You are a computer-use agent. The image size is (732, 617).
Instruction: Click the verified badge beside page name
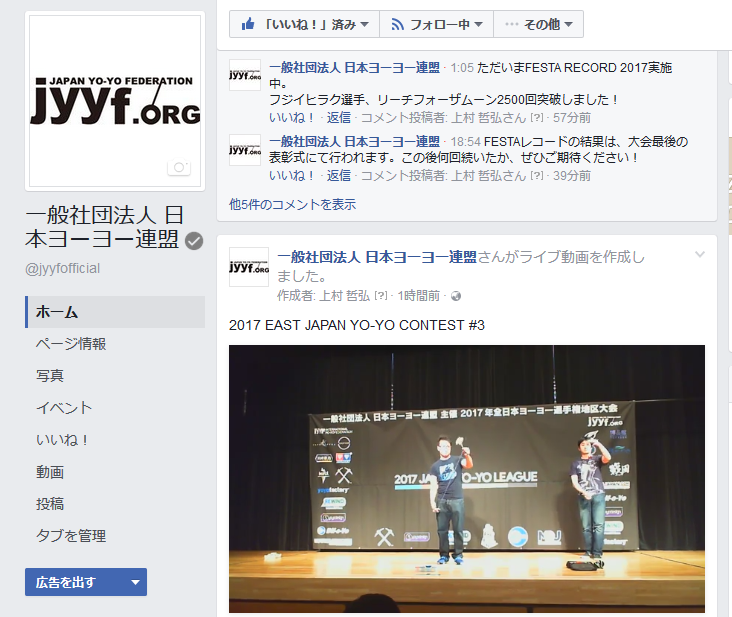[x=194, y=241]
